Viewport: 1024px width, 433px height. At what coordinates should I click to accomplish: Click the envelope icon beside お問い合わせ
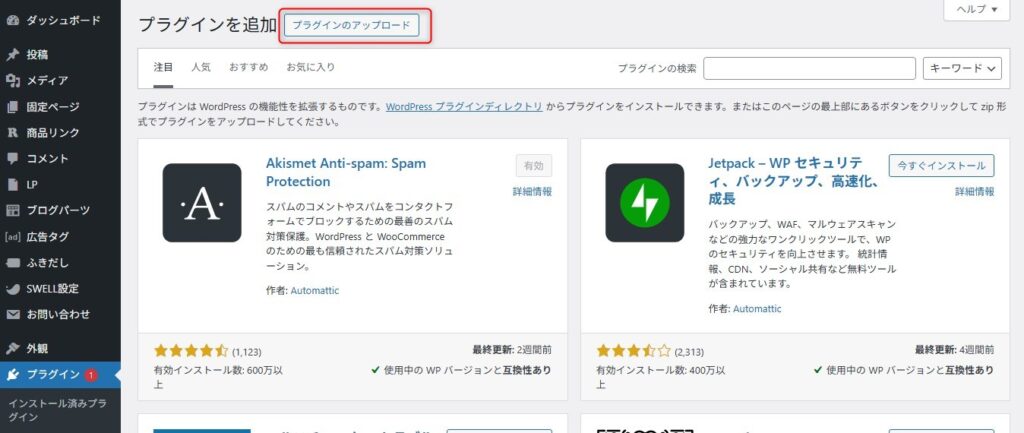pyautogui.click(x=12, y=314)
